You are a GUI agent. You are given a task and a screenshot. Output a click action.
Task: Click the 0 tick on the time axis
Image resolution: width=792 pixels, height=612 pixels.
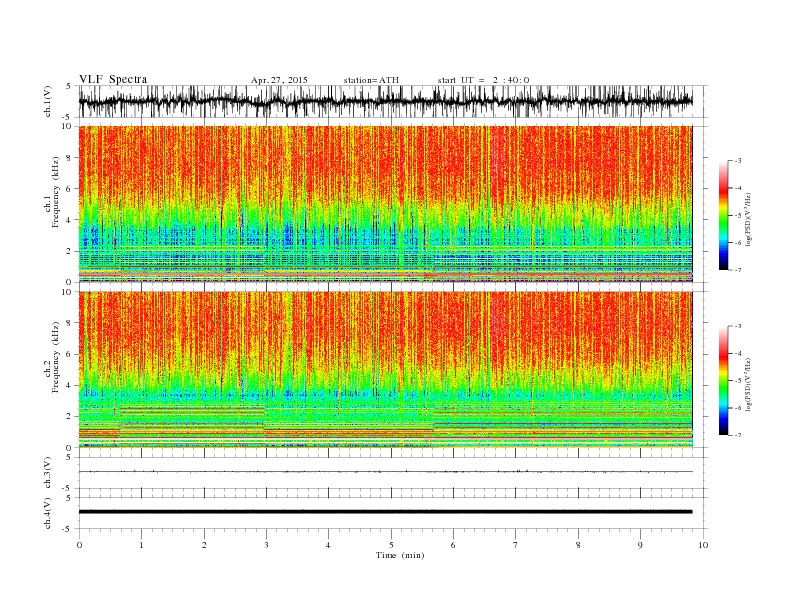point(79,545)
